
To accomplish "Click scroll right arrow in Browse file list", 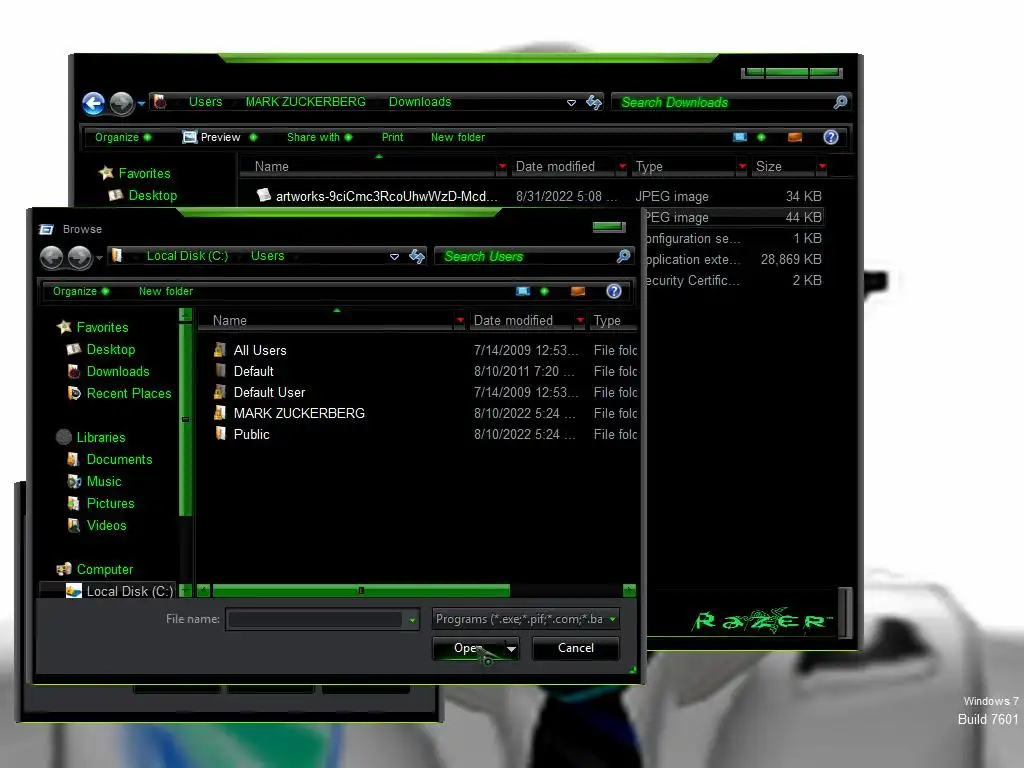I will click(630, 591).
